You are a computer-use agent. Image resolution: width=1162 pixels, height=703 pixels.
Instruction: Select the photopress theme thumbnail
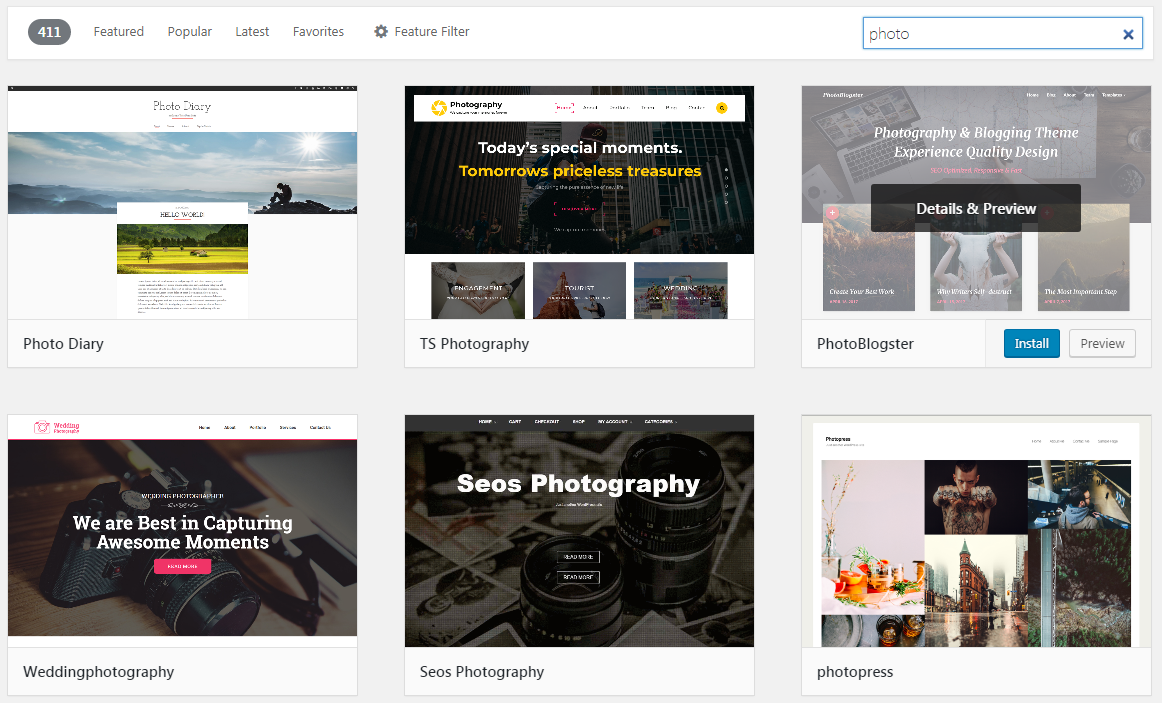(976, 530)
